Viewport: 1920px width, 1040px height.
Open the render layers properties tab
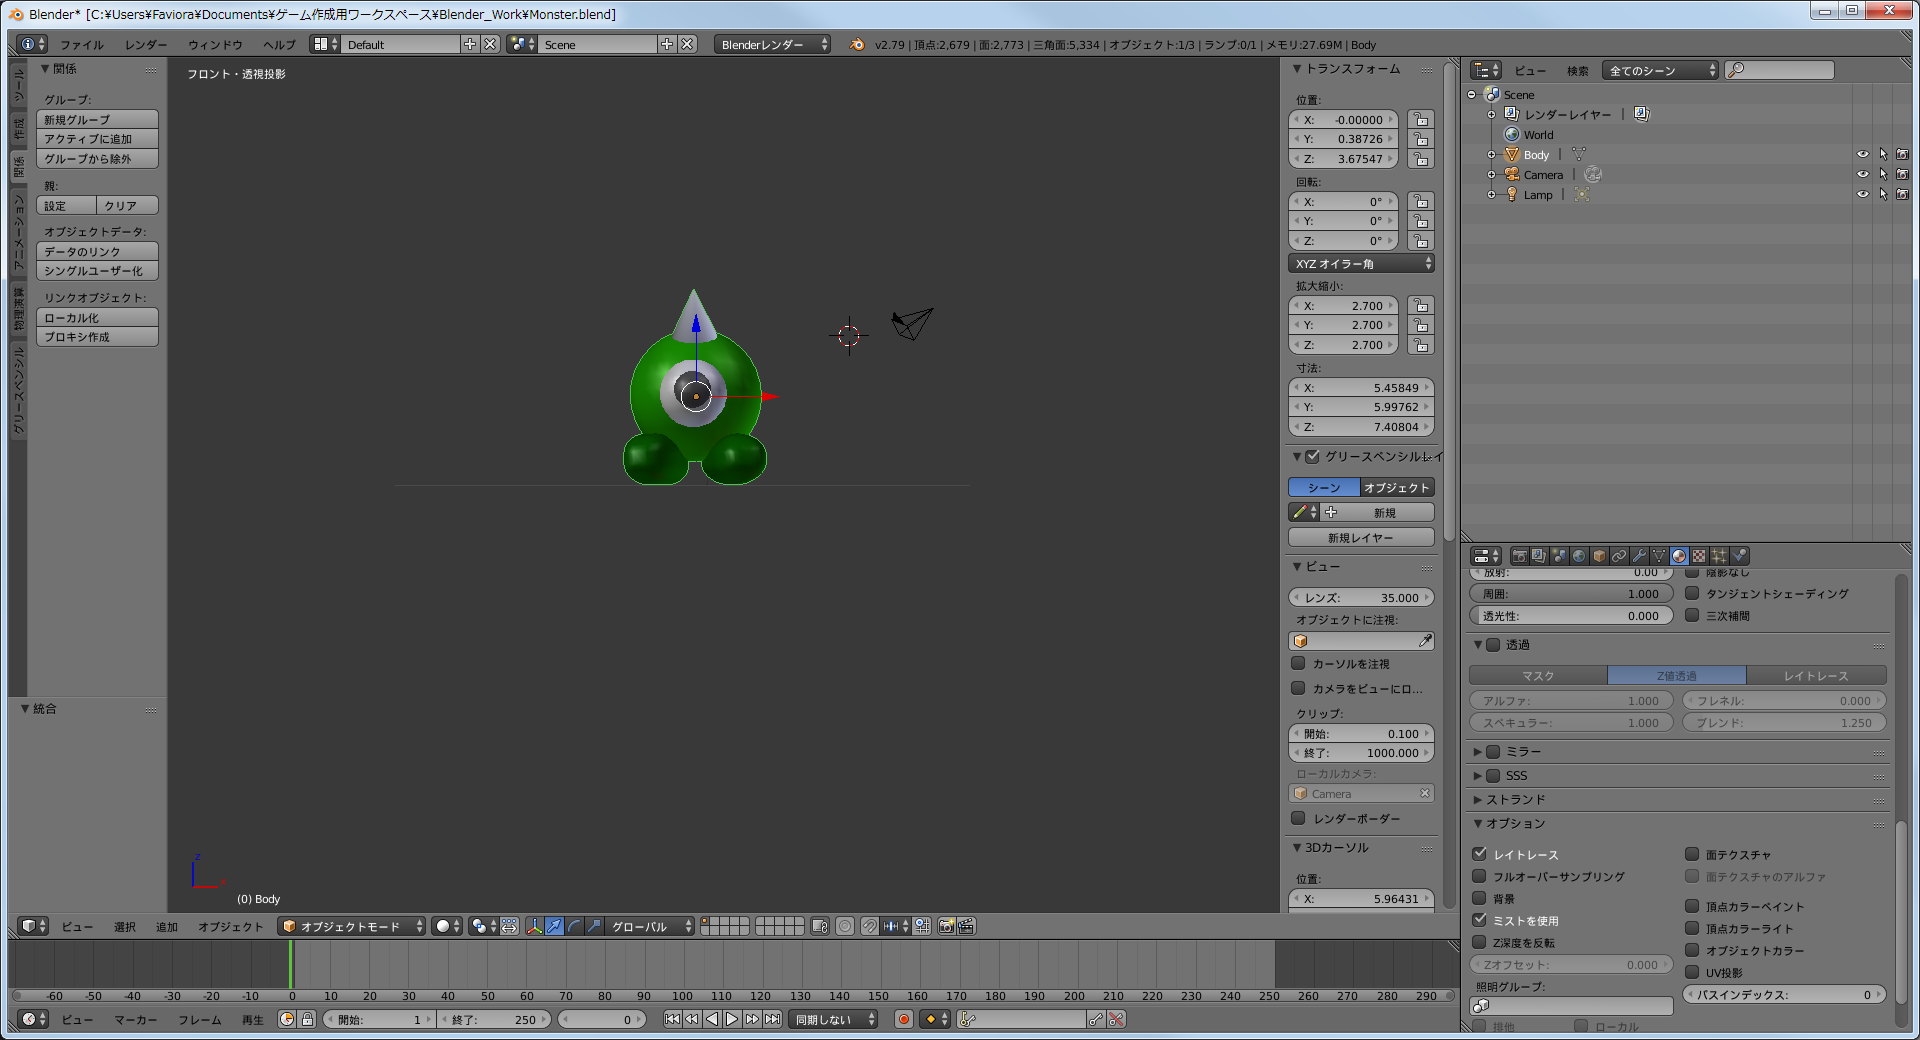click(1539, 556)
